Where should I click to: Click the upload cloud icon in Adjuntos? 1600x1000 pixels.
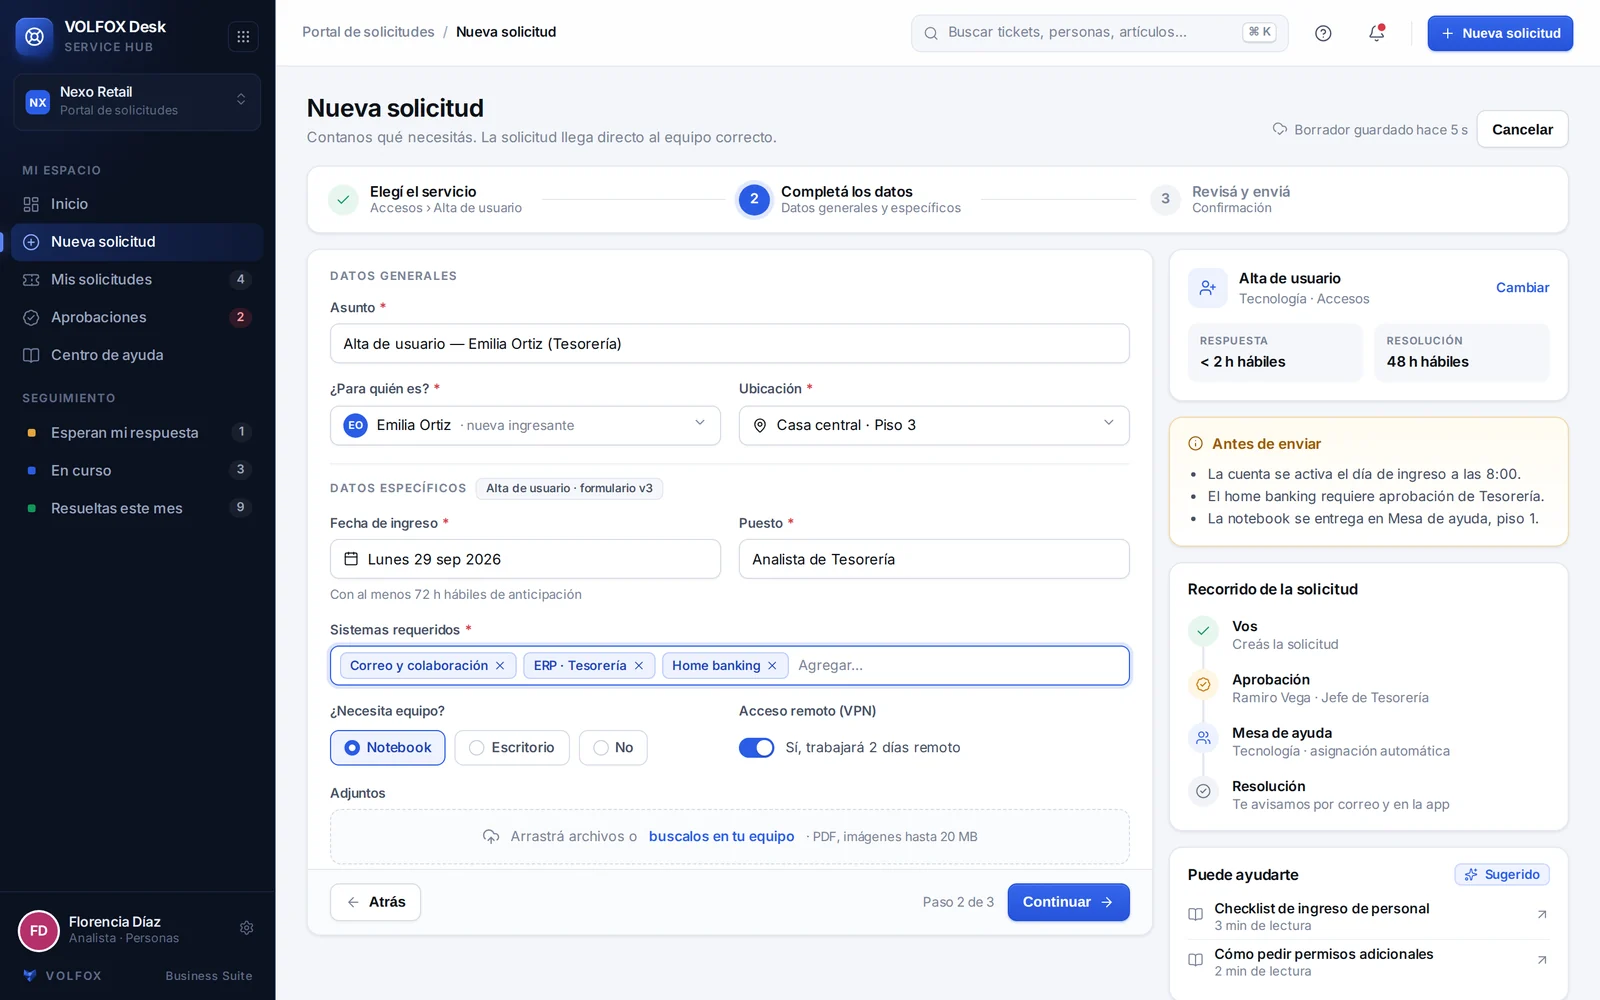tap(491, 837)
